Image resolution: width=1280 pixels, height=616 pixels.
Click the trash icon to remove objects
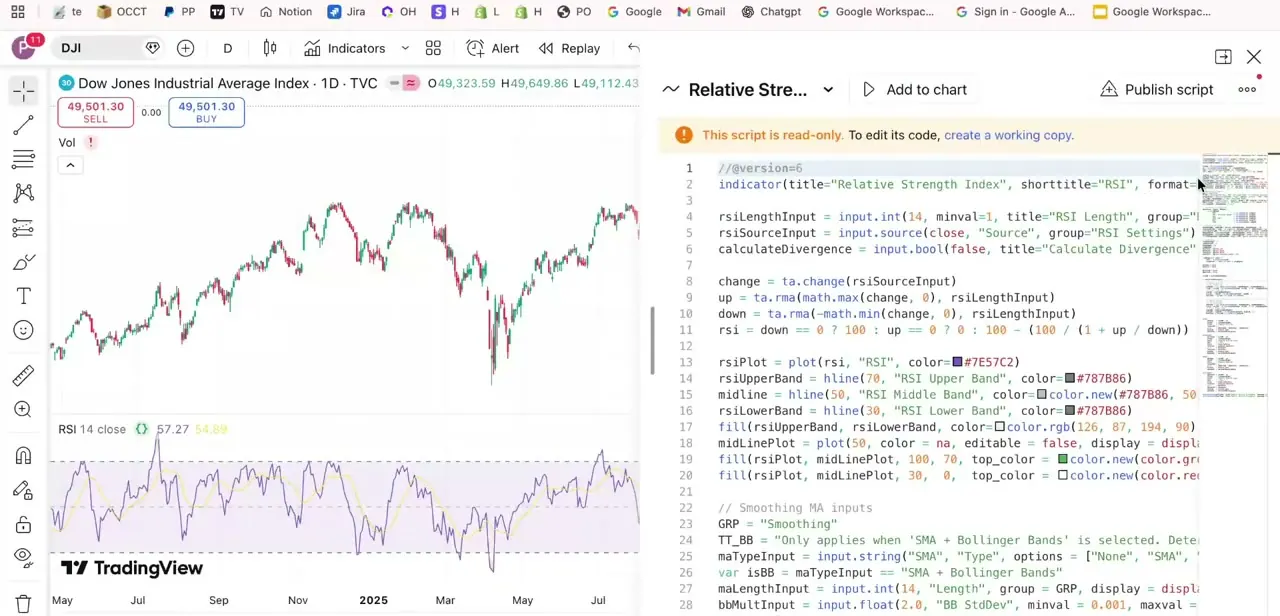point(24,603)
